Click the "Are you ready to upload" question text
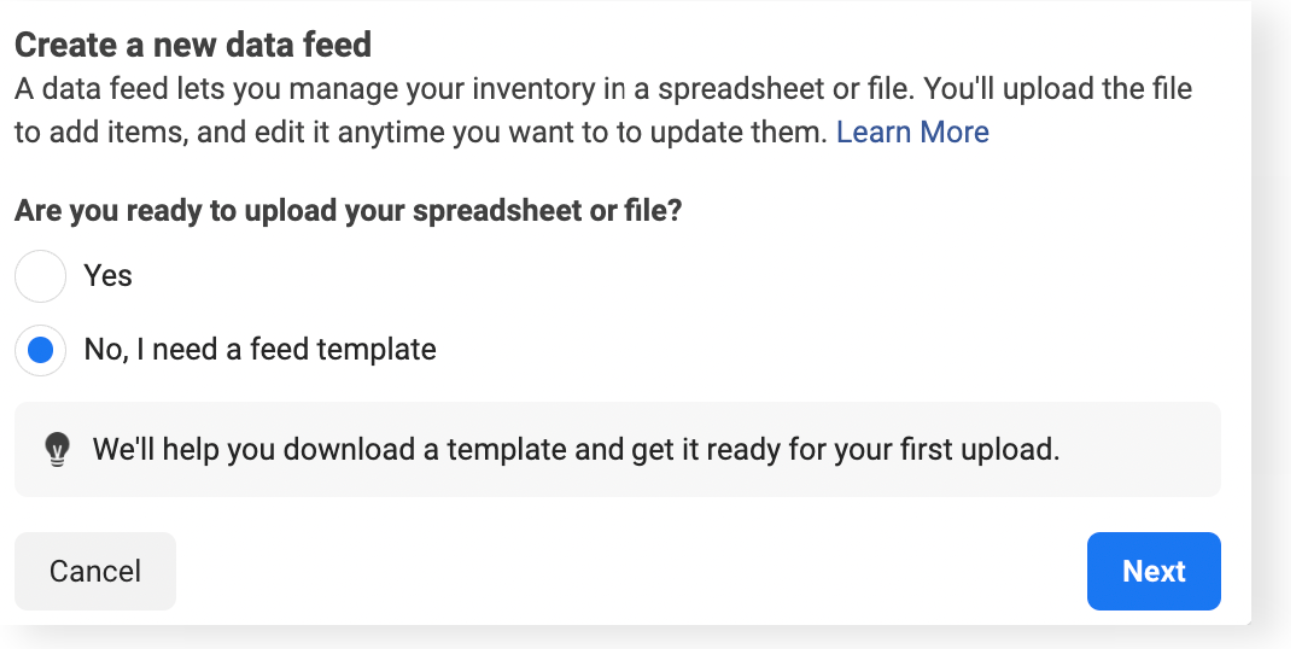1291x649 pixels. (x=348, y=212)
